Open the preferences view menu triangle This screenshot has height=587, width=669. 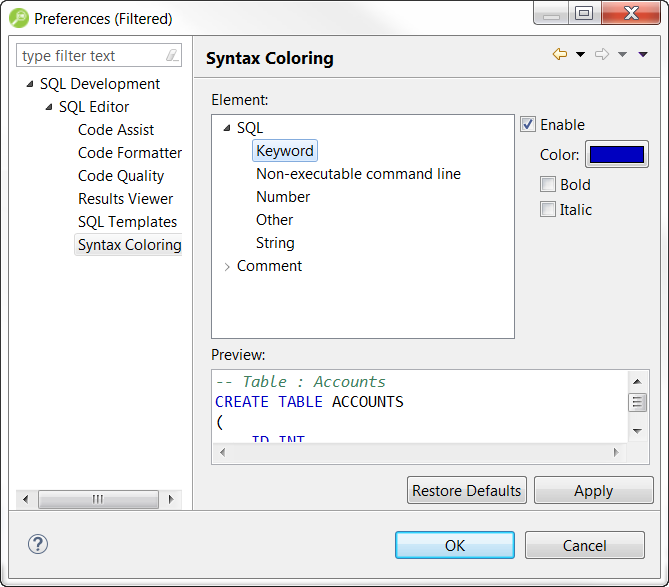[643, 55]
